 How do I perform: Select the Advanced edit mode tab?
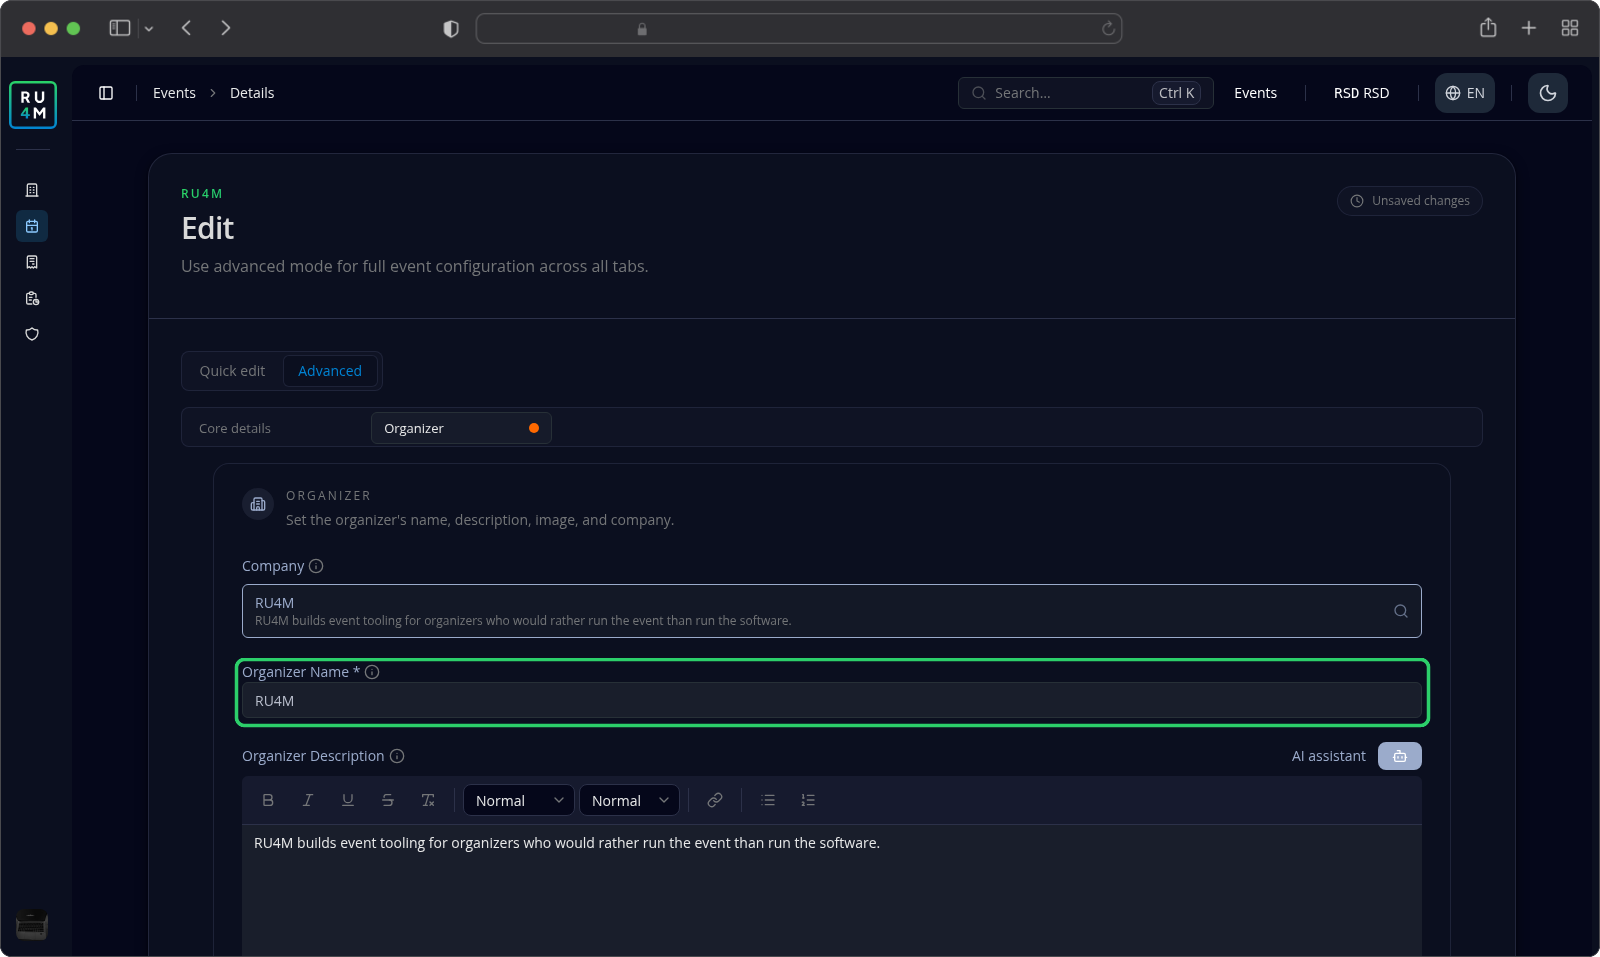pyautogui.click(x=330, y=371)
